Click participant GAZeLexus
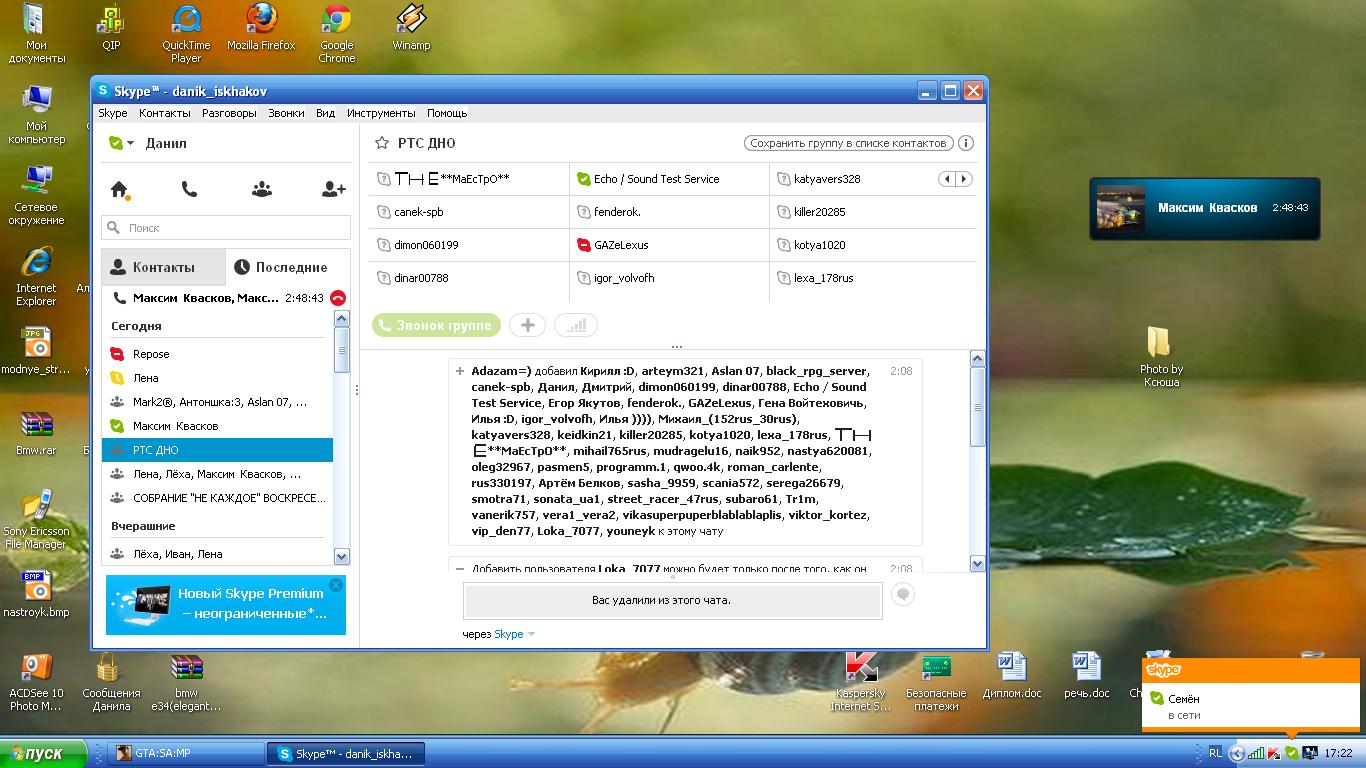The width and height of the screenshot is (1366, 768). click(620, 245)
